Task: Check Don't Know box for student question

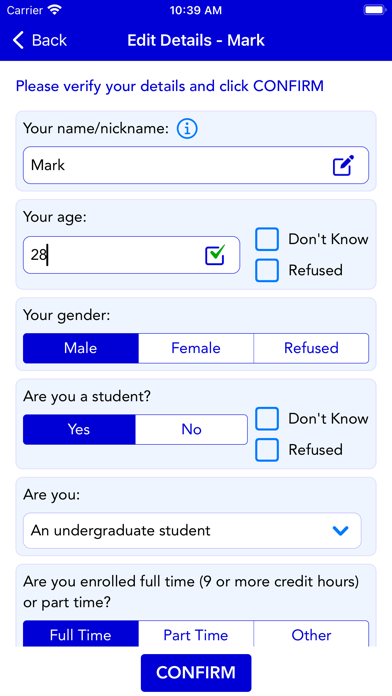Action: (267, 419)
